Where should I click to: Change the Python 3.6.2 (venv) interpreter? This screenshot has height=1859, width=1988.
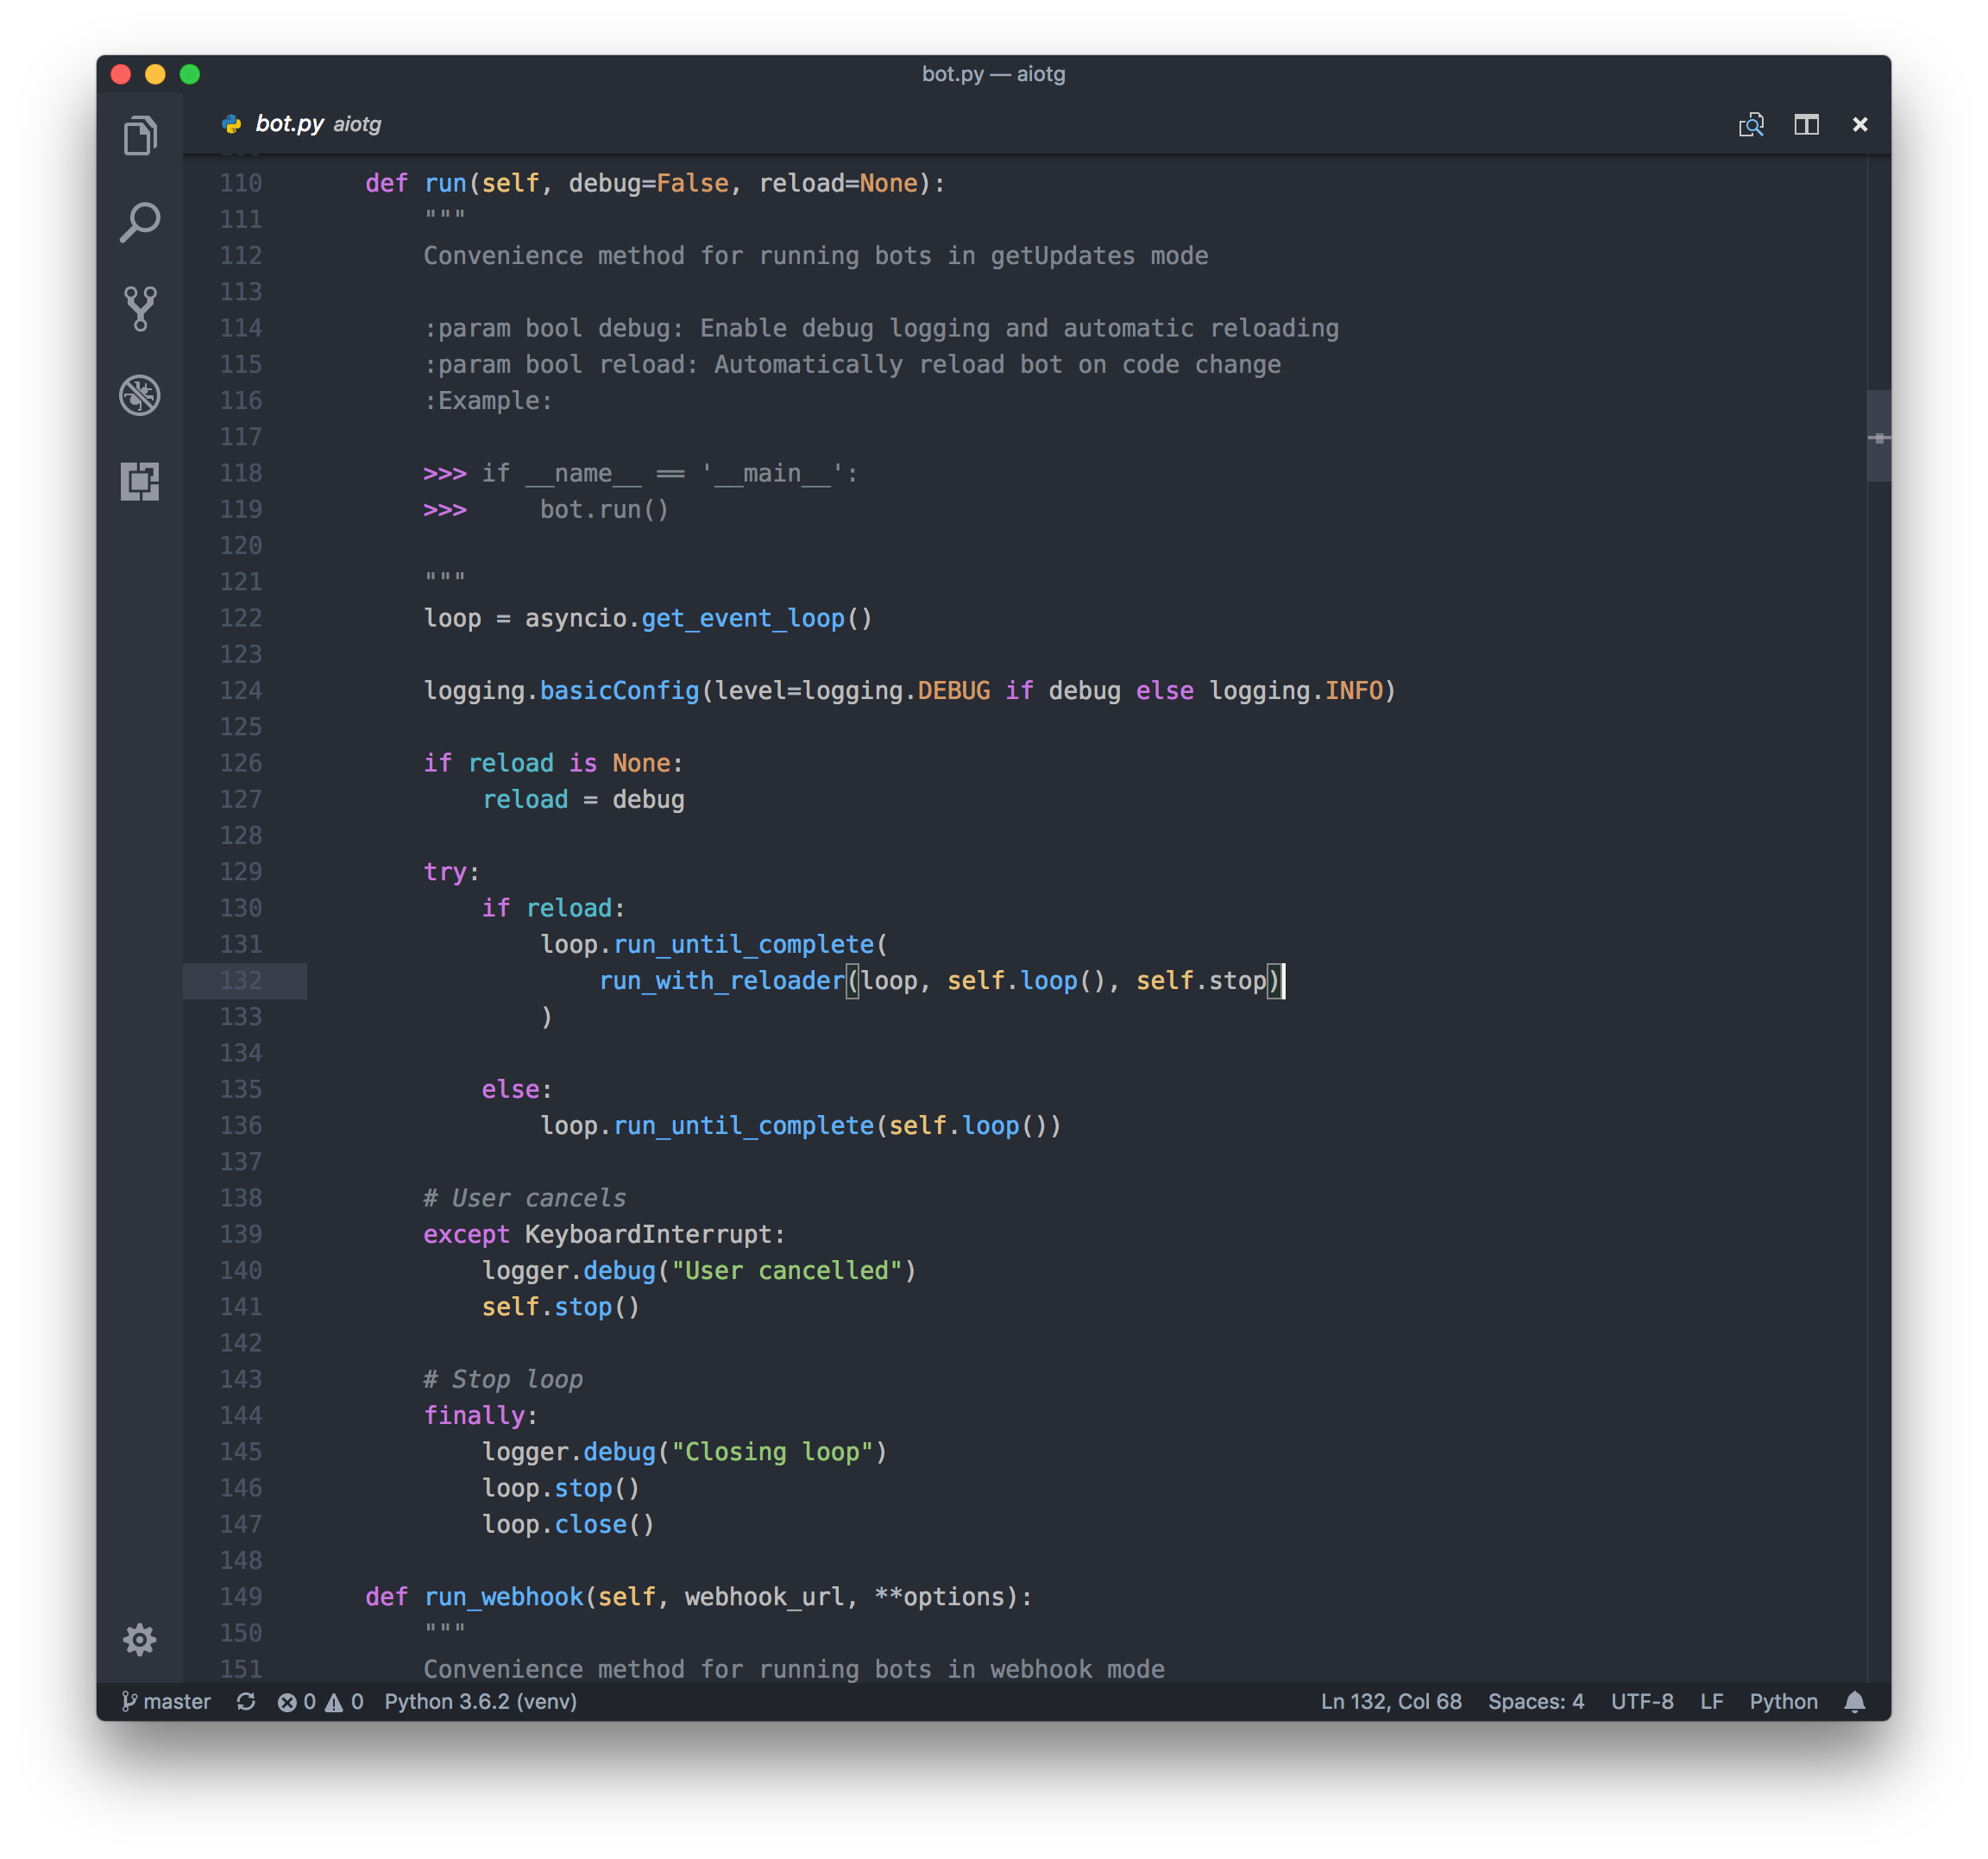pos(480,1701)
